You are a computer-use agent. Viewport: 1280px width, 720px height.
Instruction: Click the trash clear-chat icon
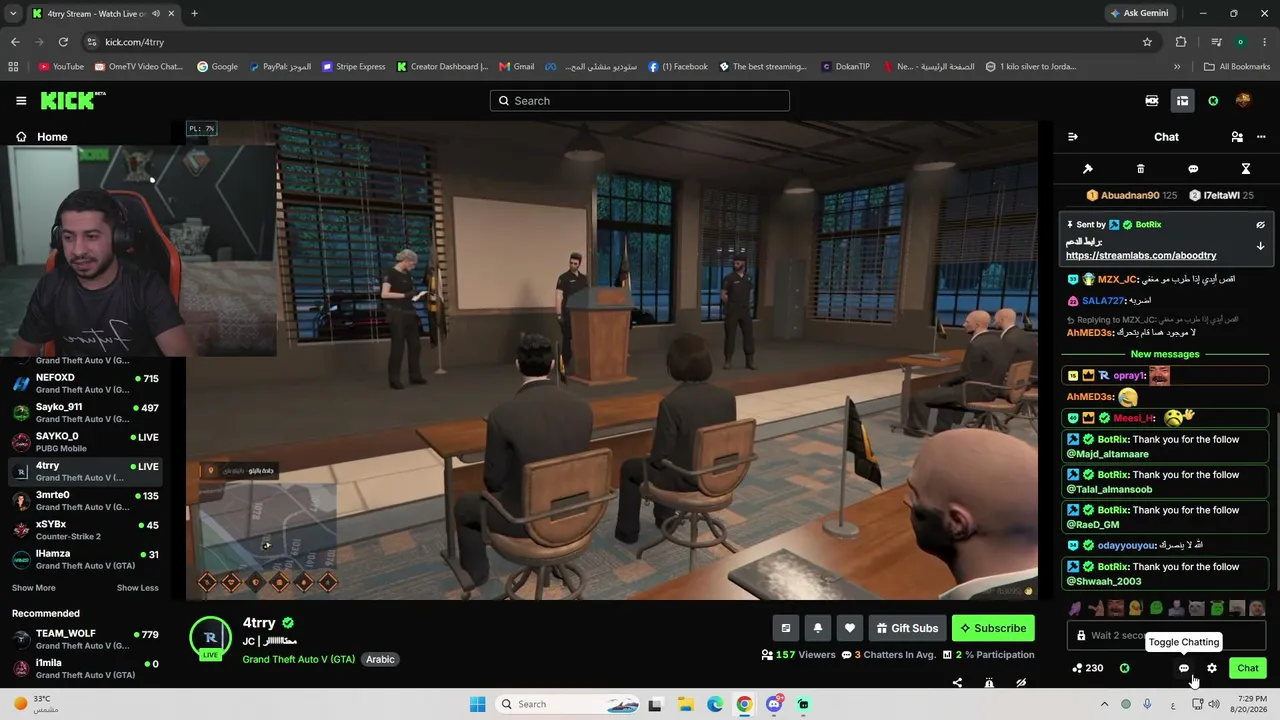click(x=1140, y=169)
